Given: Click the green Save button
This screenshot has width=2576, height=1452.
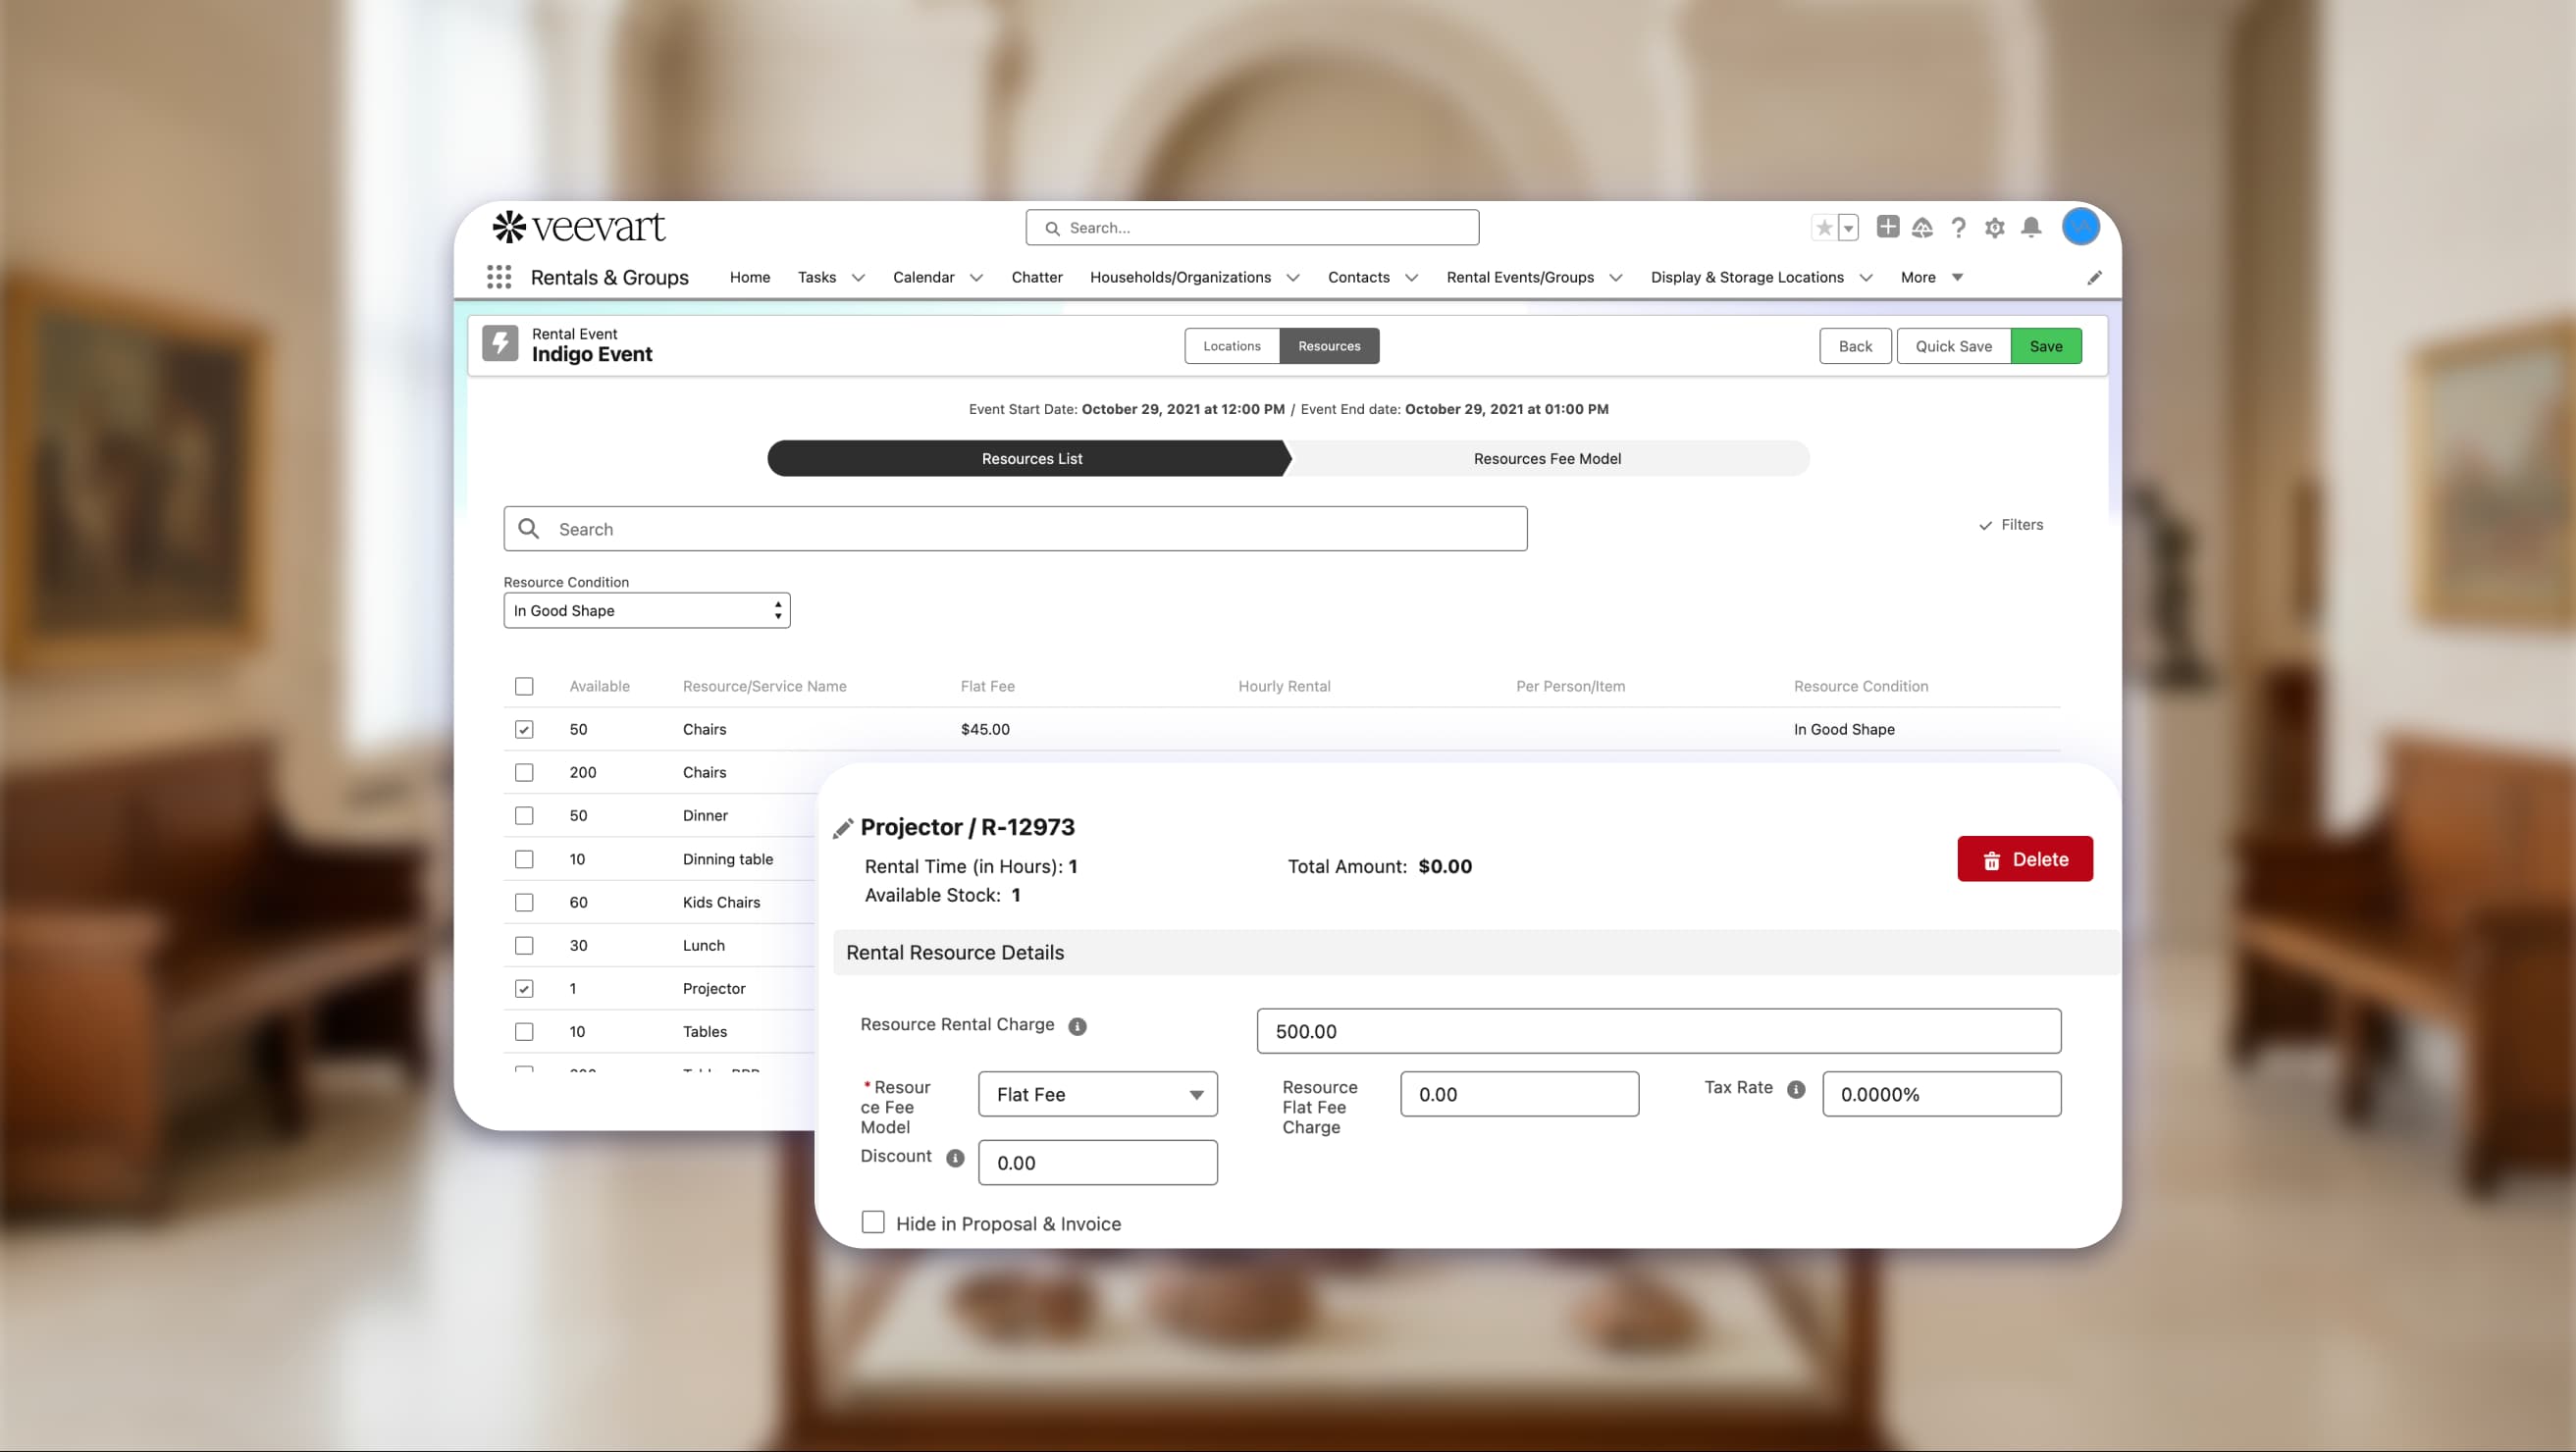Looking at the screenshot, I should (2046, 345).
